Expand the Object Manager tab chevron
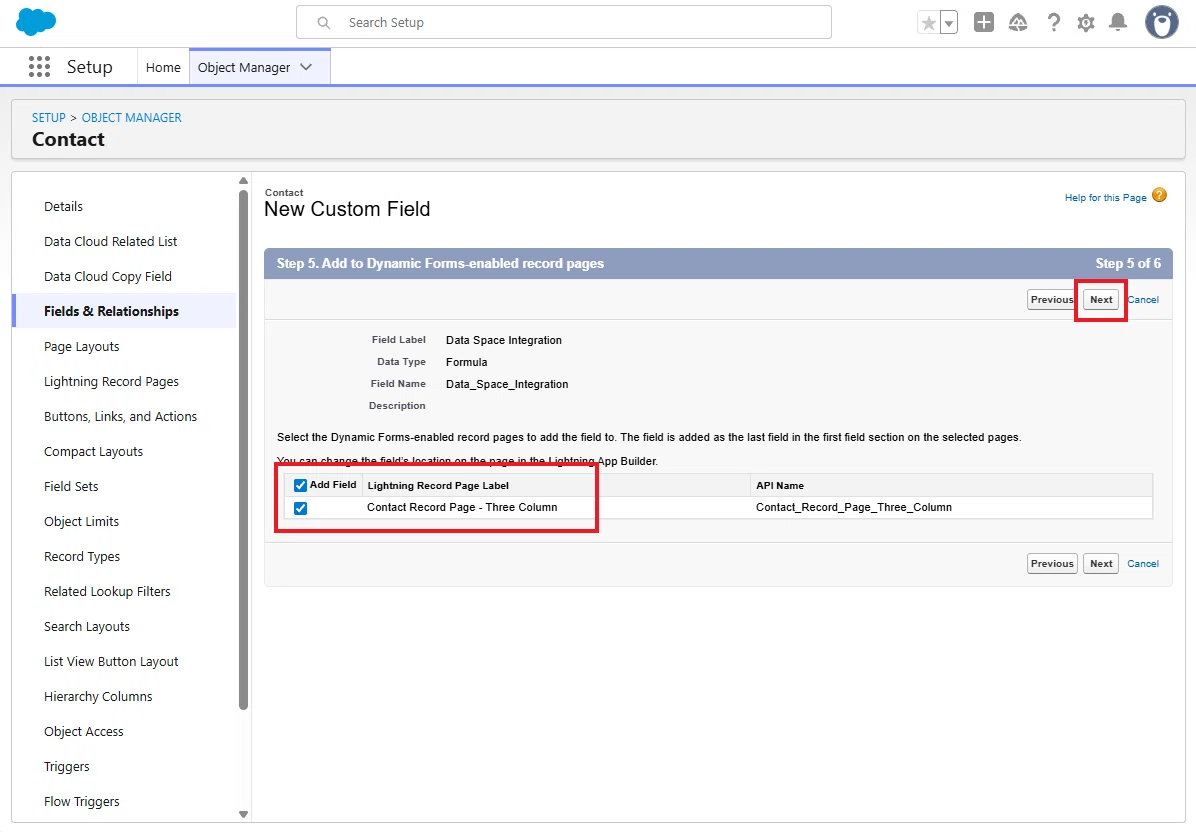 click(x=306, y=67)
